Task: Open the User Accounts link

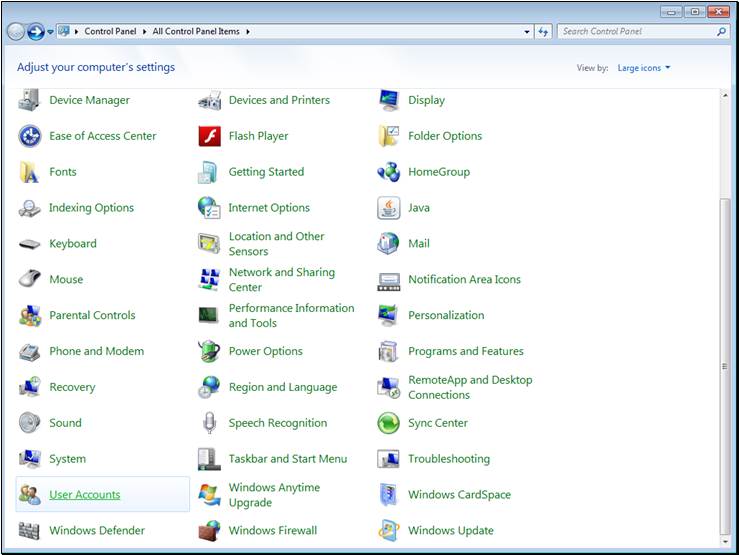Action: coord(85,495)
